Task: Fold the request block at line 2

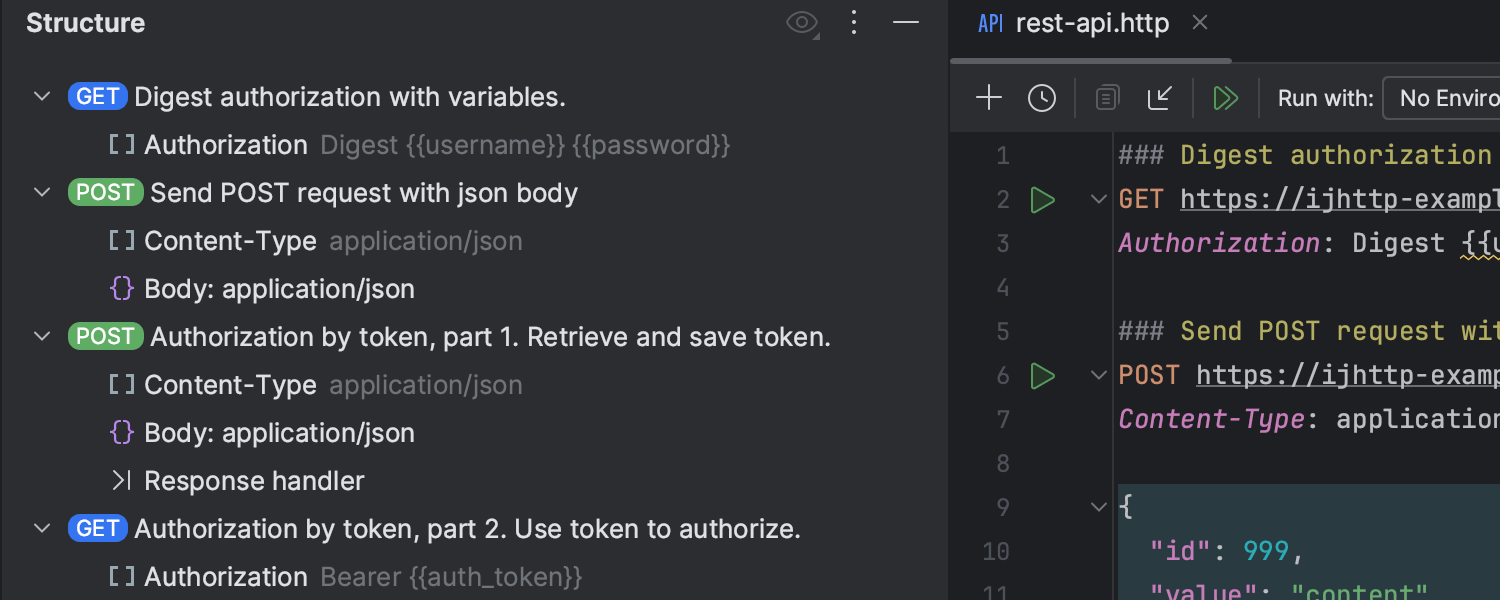Action: click(x=1099, y=200)
